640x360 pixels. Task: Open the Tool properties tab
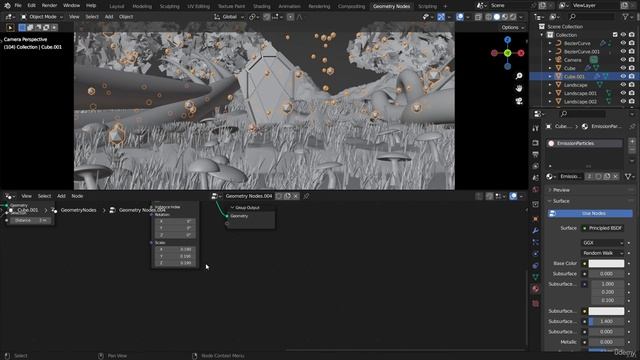click(536, 129)
